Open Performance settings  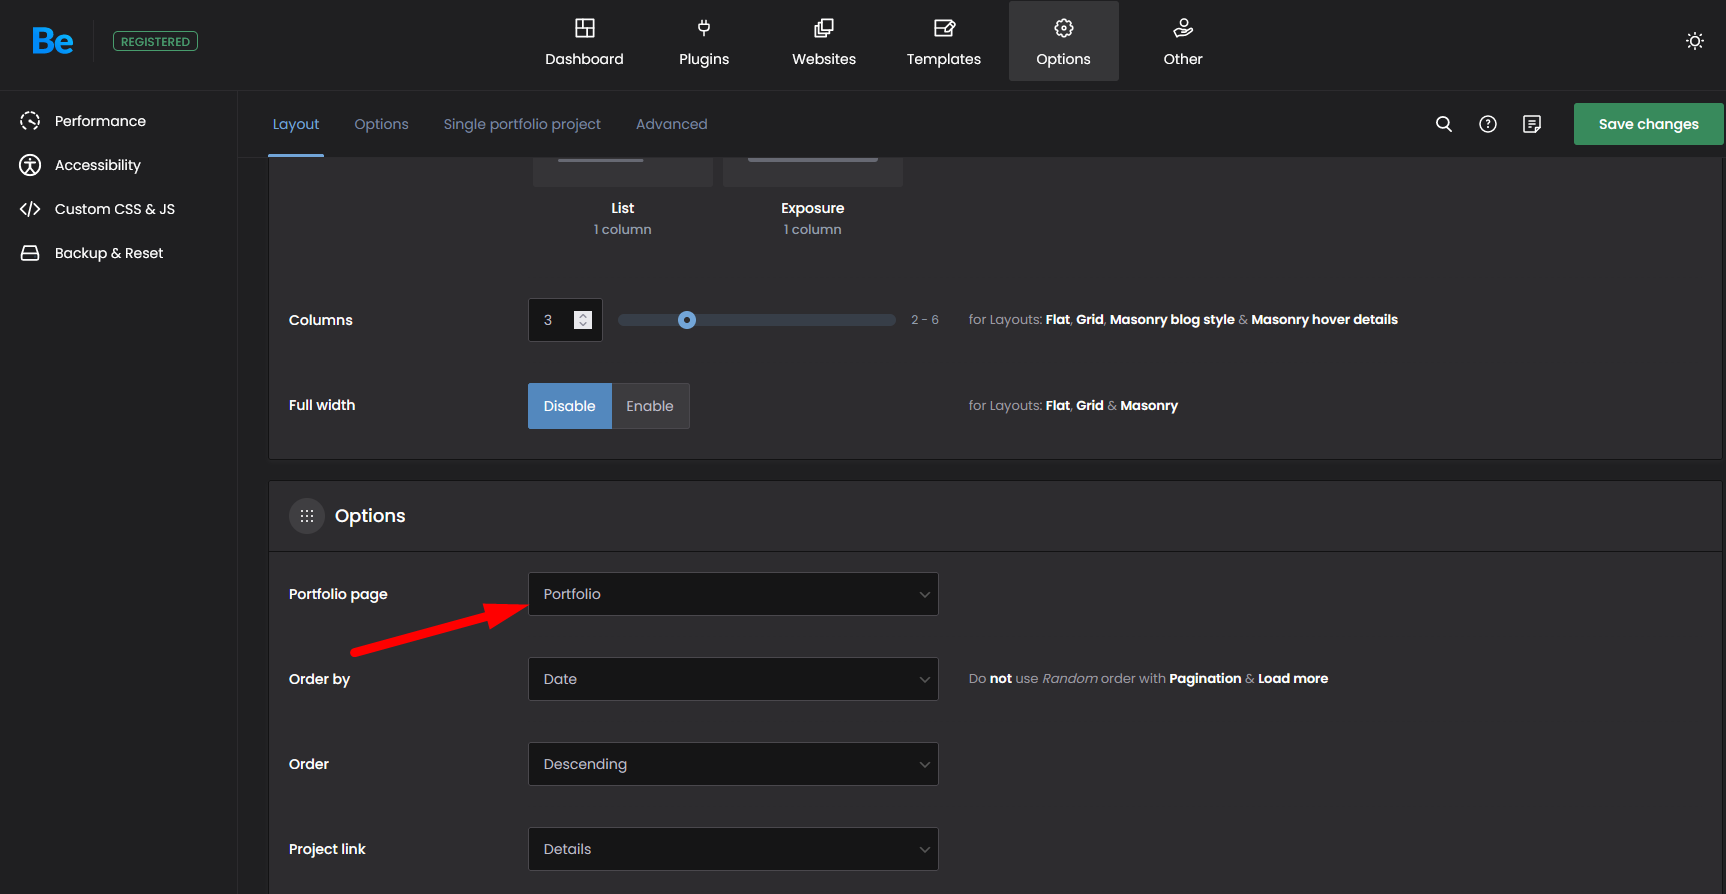[100, 121]
